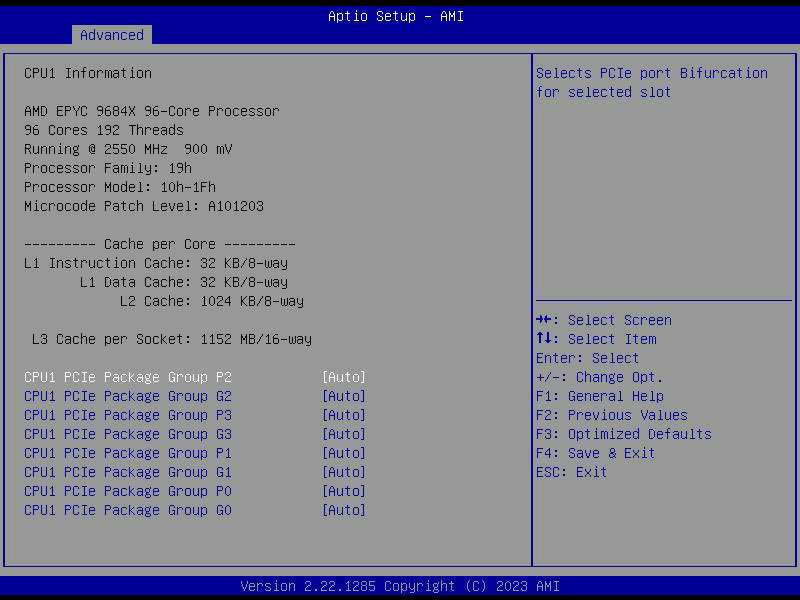Click "L3 Cache per Socket: 1152 MB/16-way" line
The image size is (800, 600).
[x=172, y=339]
